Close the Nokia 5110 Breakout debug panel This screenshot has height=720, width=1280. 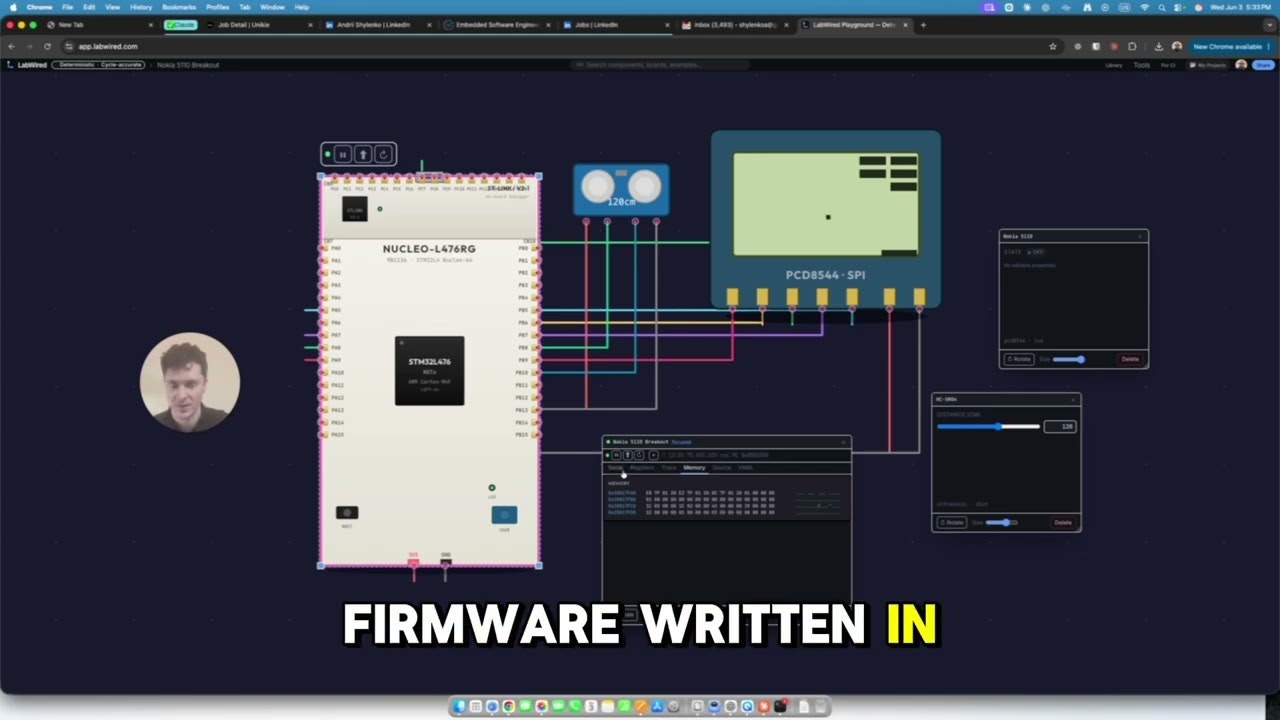click(x=843, y=441)
